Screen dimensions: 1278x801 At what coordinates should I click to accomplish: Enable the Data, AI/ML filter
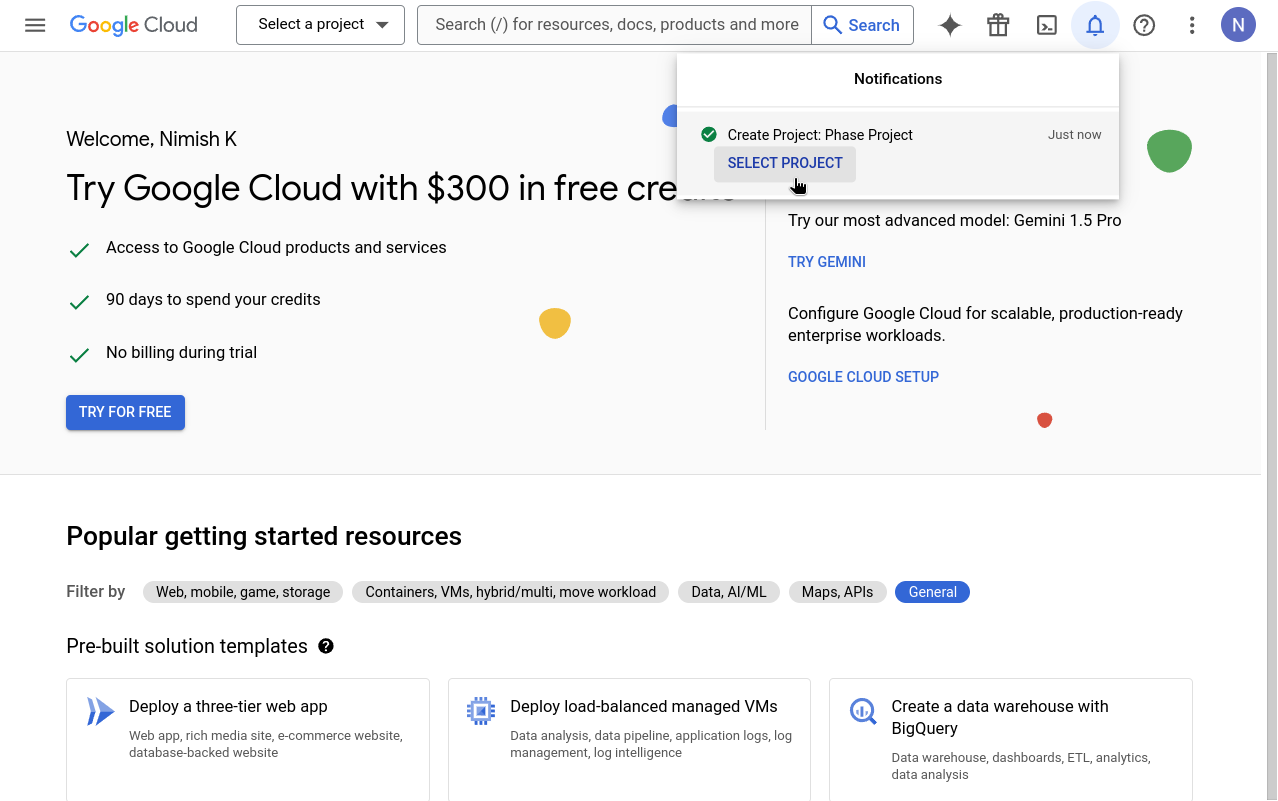[x=728, y=591]
